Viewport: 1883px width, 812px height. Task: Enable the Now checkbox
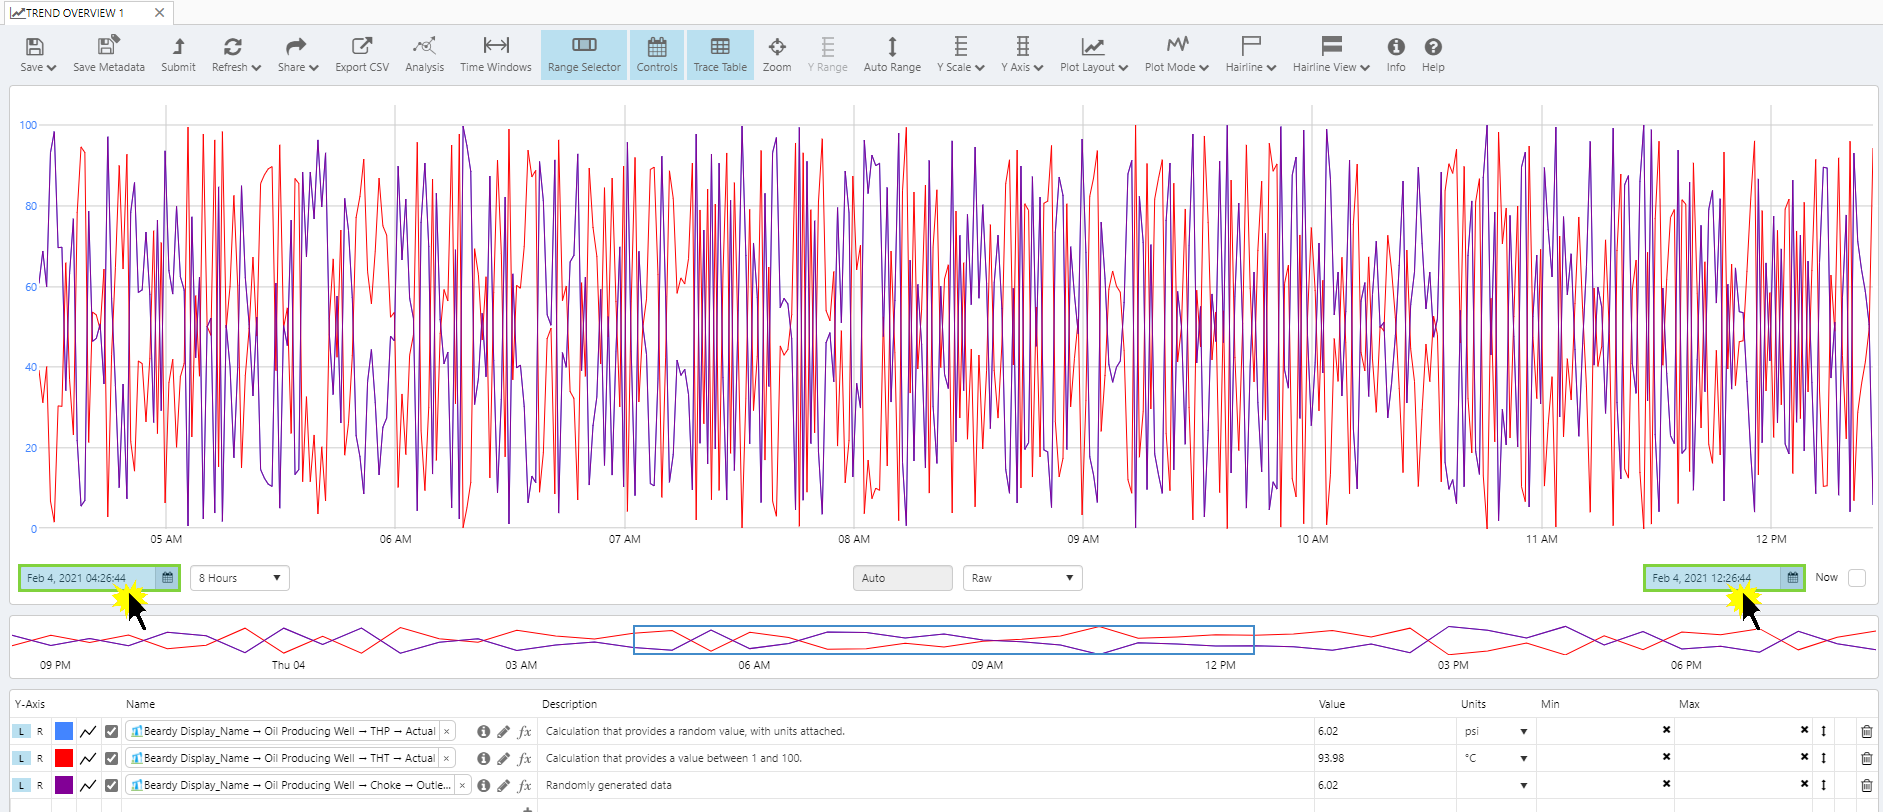[x=1857, y=578]
